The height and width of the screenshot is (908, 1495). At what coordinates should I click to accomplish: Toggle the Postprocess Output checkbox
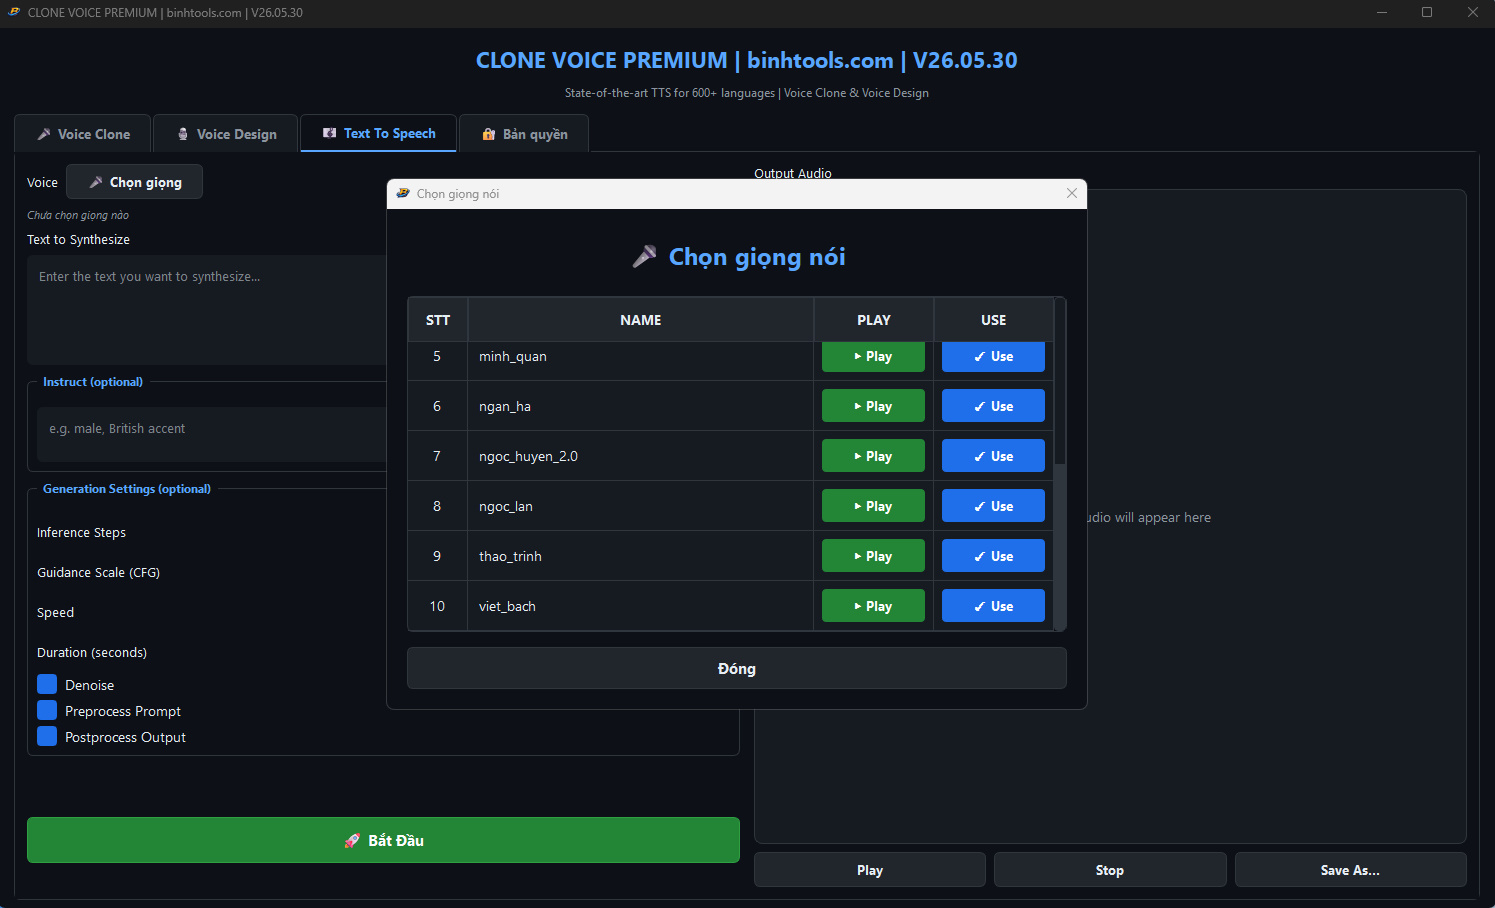[47, 736]
